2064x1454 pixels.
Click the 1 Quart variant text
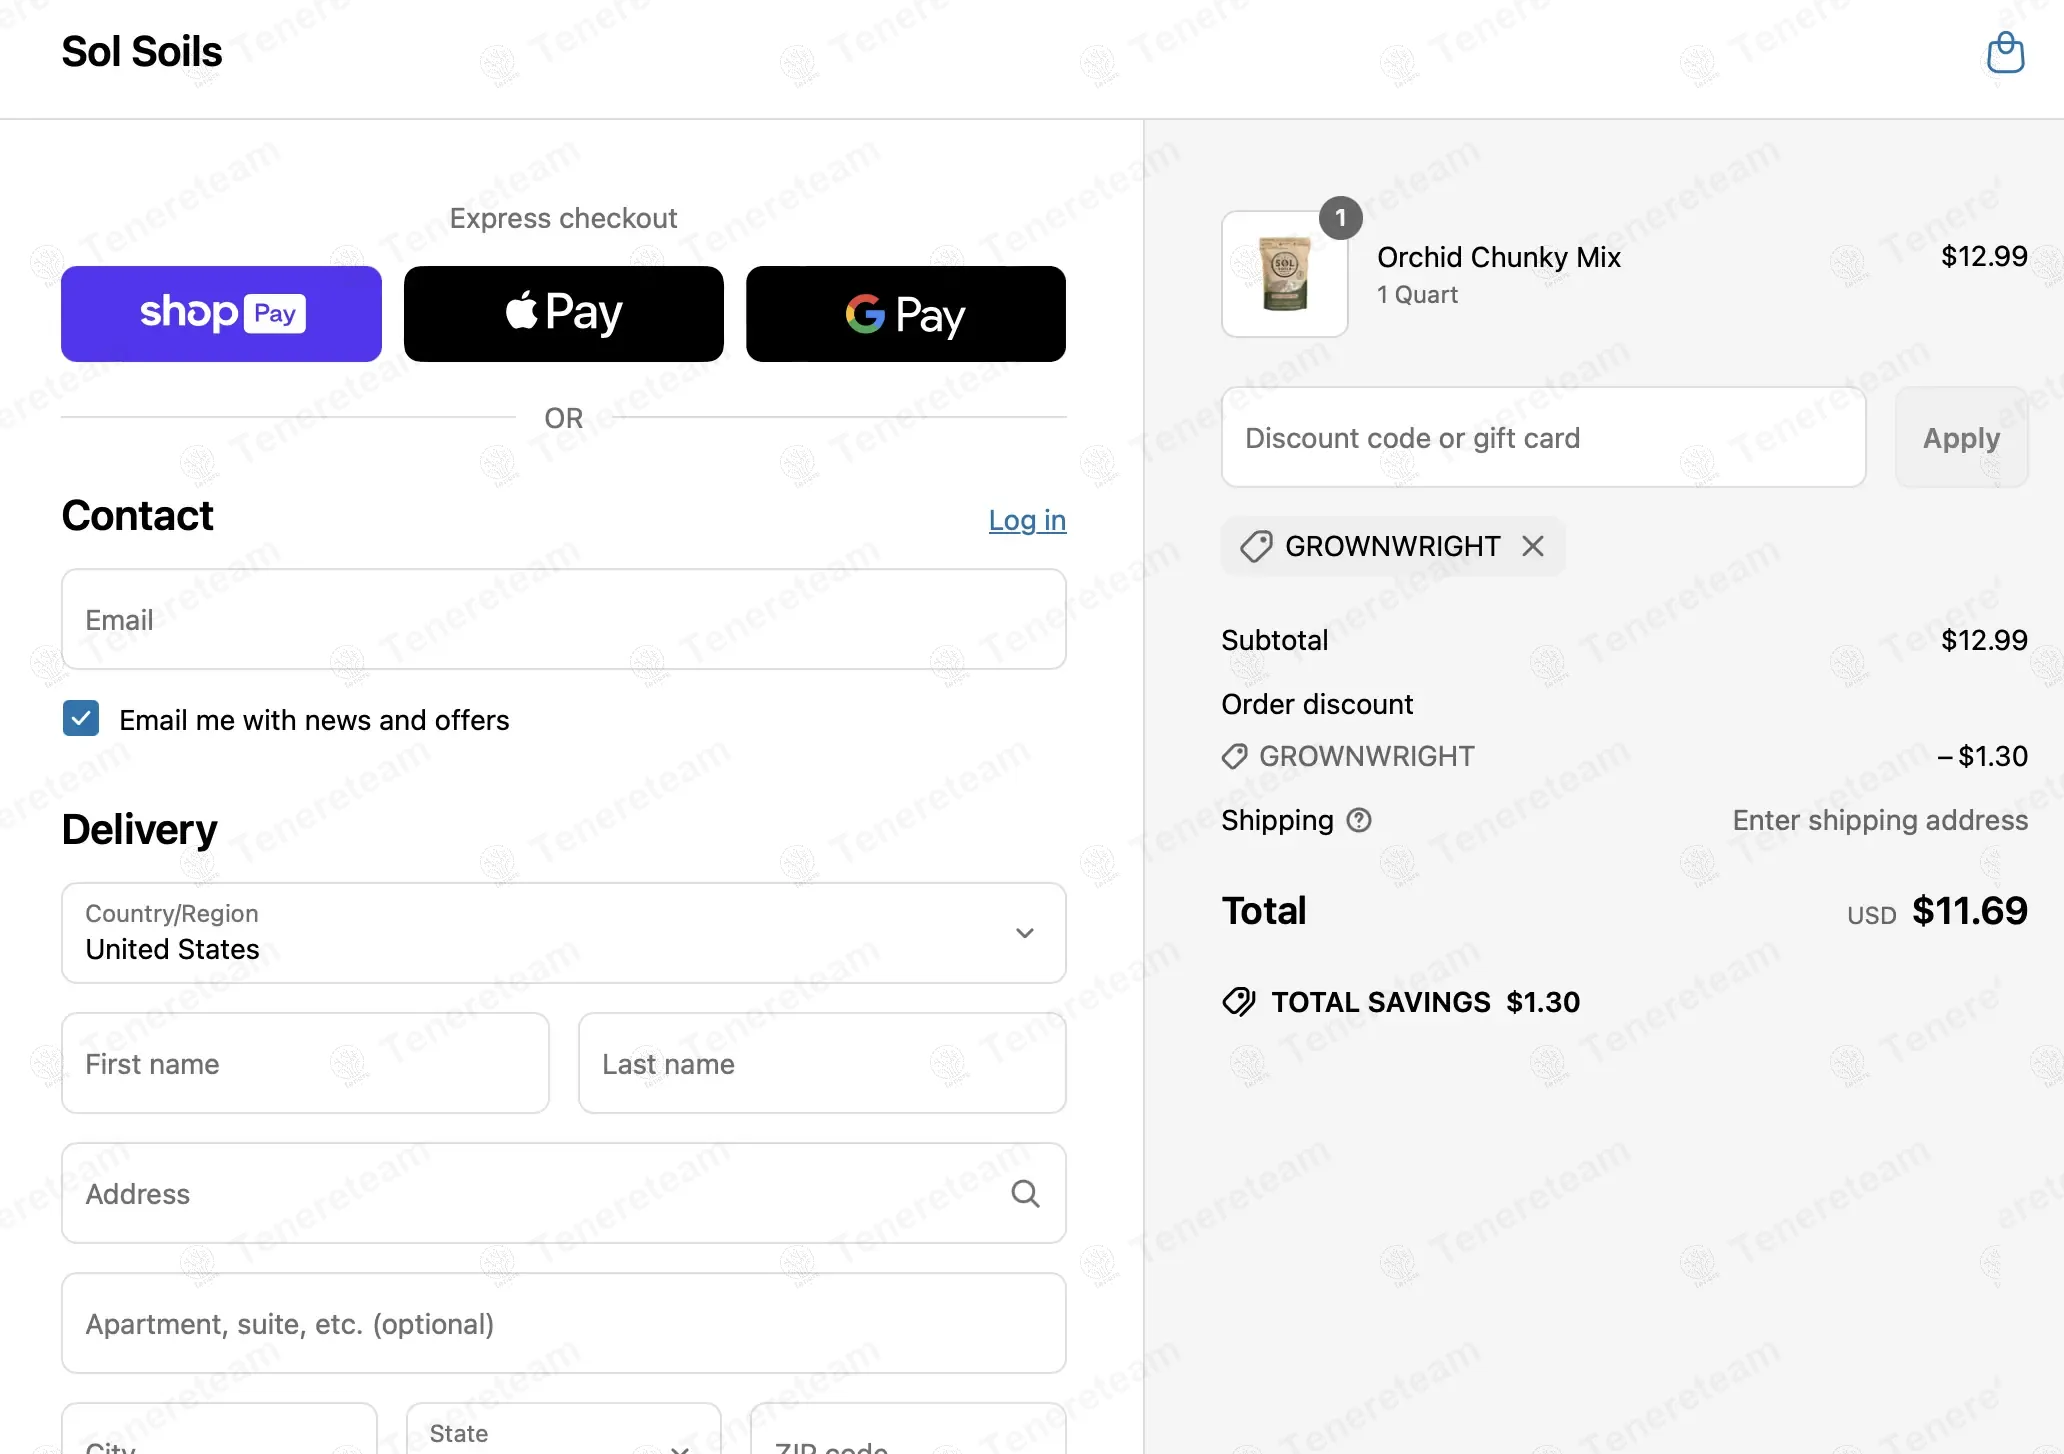1417,295
